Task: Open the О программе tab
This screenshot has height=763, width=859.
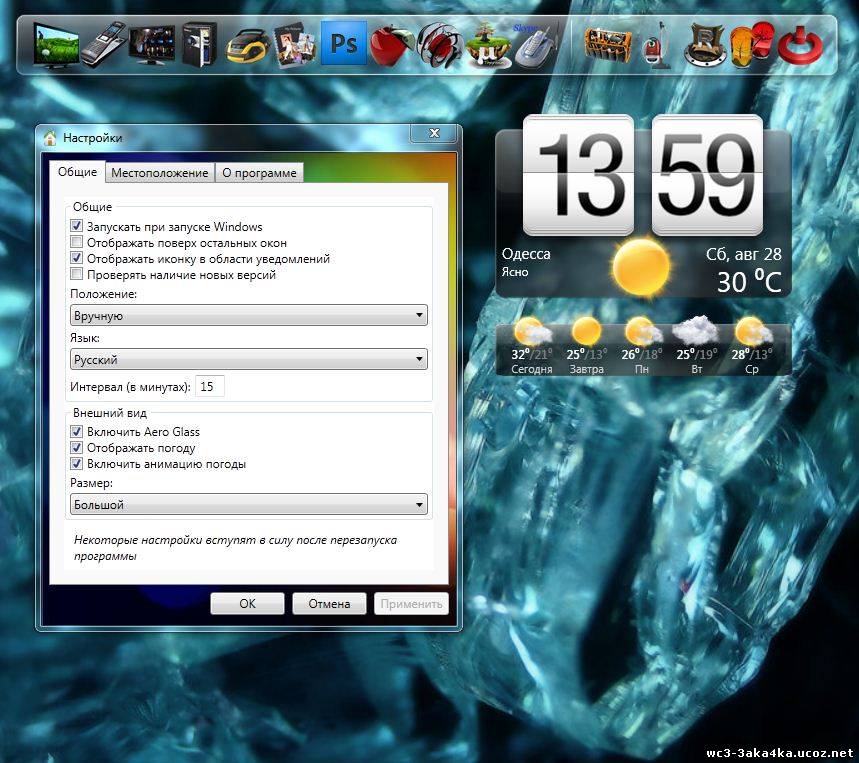Action: point(259,173)
